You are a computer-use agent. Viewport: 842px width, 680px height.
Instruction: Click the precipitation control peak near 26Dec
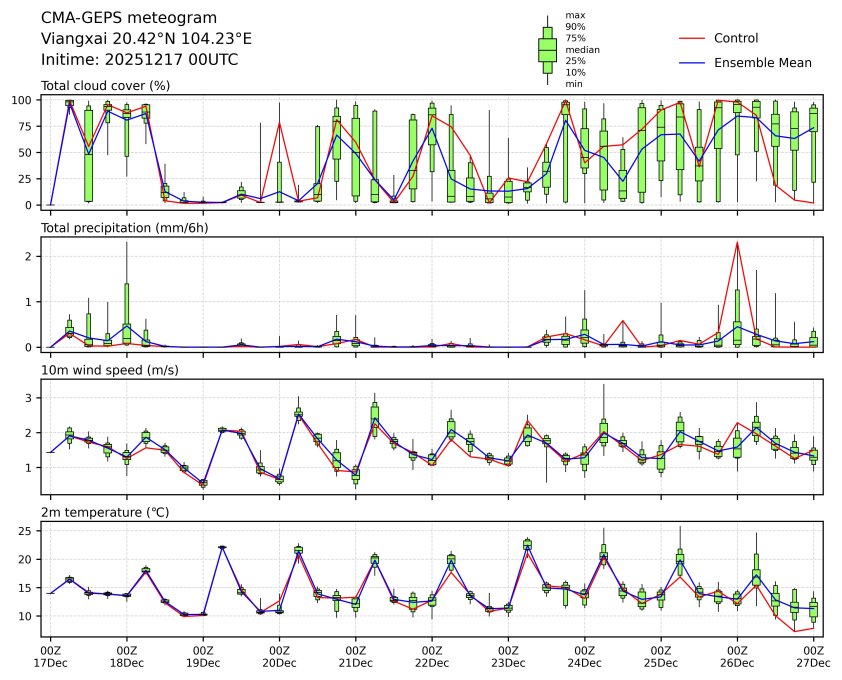tap(737, 243)
